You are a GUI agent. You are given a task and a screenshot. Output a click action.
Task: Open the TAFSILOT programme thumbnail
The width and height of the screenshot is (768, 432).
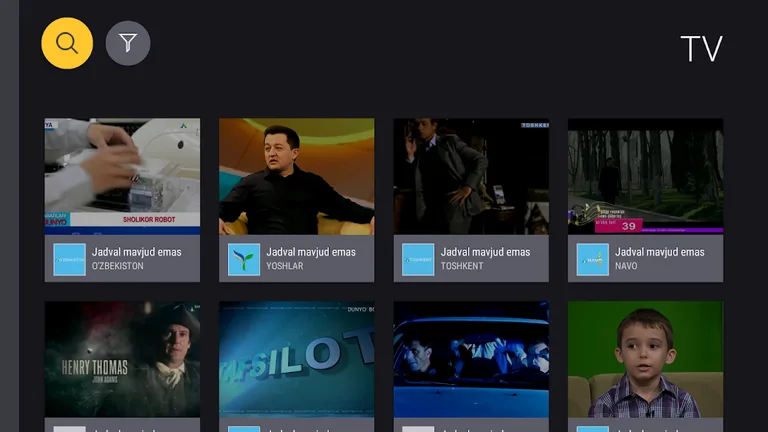pyautogui.click(x=297, y=360)
